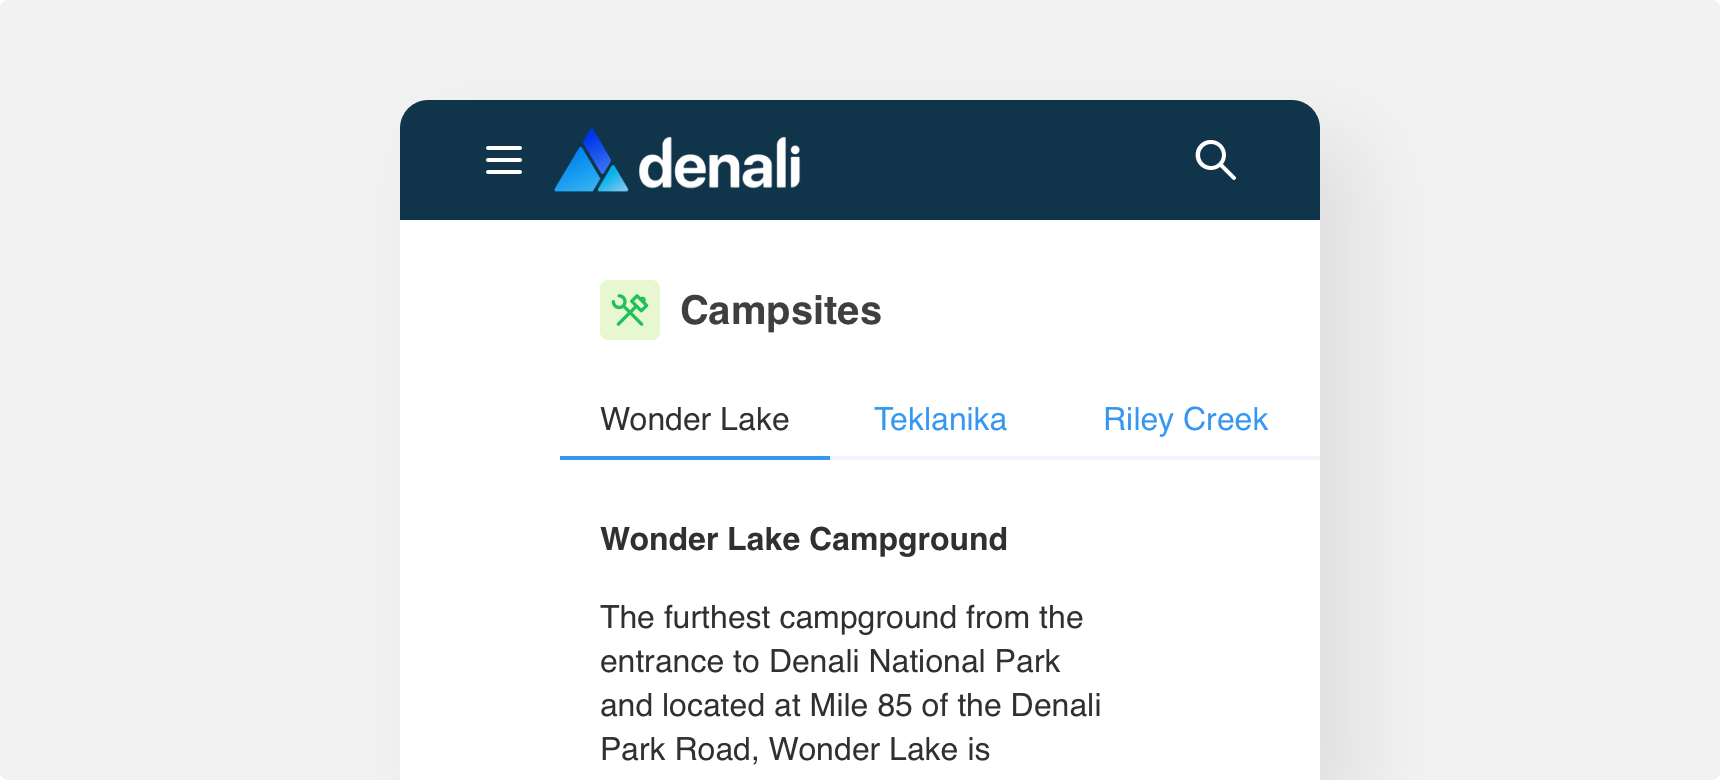This screenshot has height=780, width=1720.
Task: Click the green crossed-tools Campsites icon
Action: pos(630,310)
